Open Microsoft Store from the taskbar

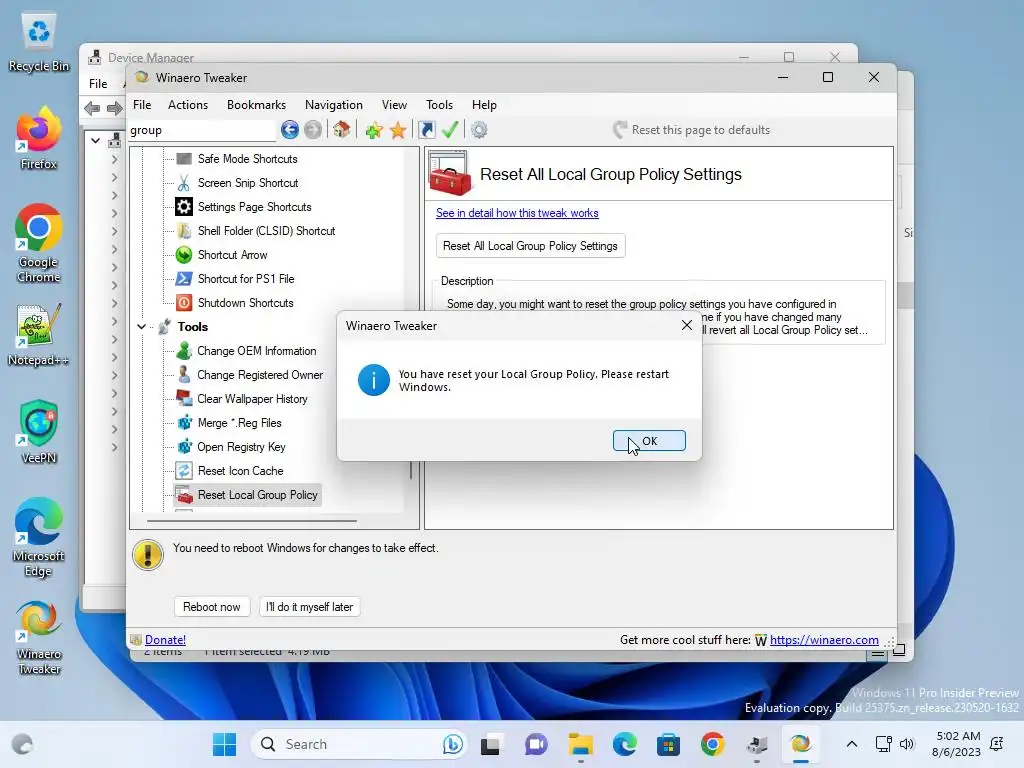pyautogui.click(x=668, y=744)
